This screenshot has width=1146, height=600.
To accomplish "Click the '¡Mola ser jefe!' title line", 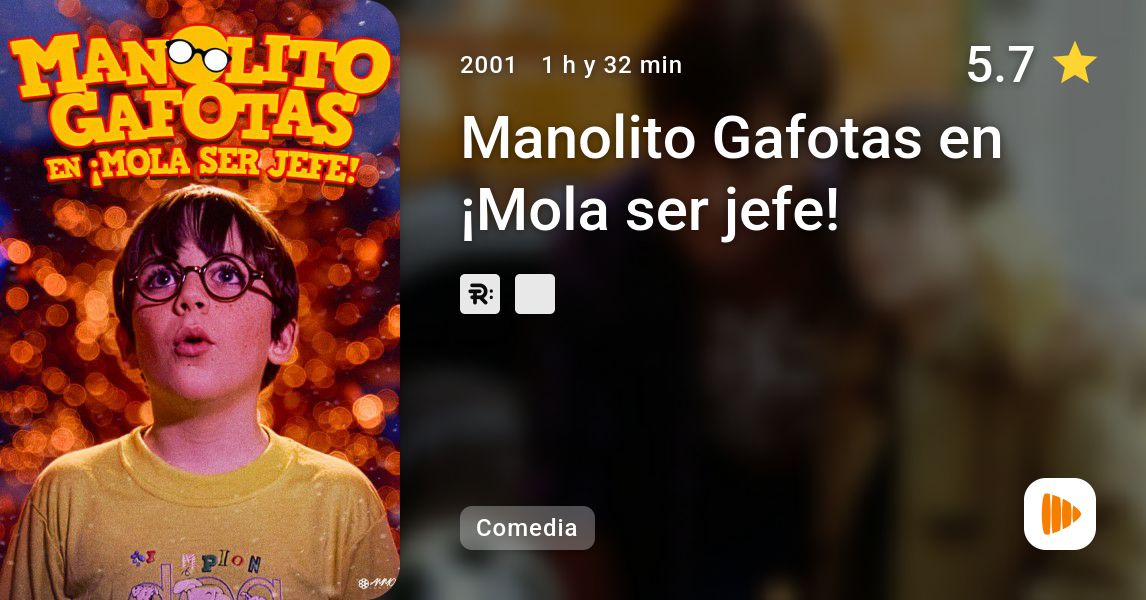I will [650, 210].
